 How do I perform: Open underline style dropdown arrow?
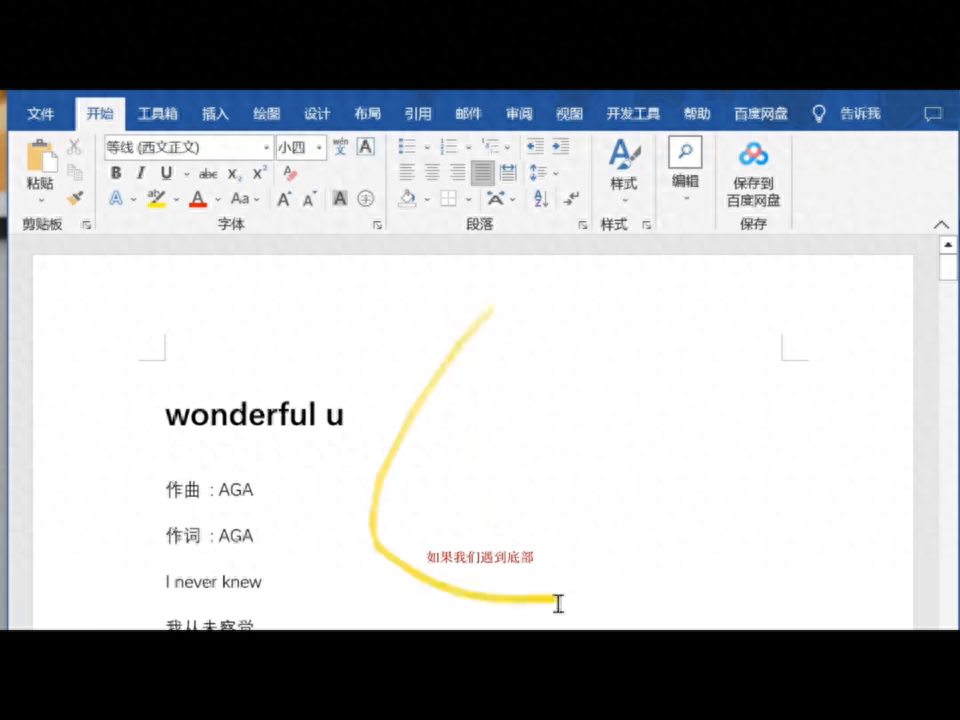point(187,174)
